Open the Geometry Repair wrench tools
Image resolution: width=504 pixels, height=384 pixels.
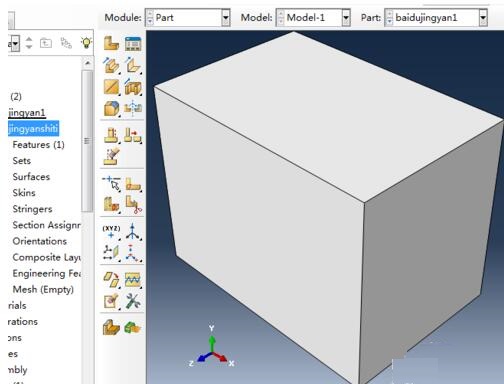click(x=133, y=301)
